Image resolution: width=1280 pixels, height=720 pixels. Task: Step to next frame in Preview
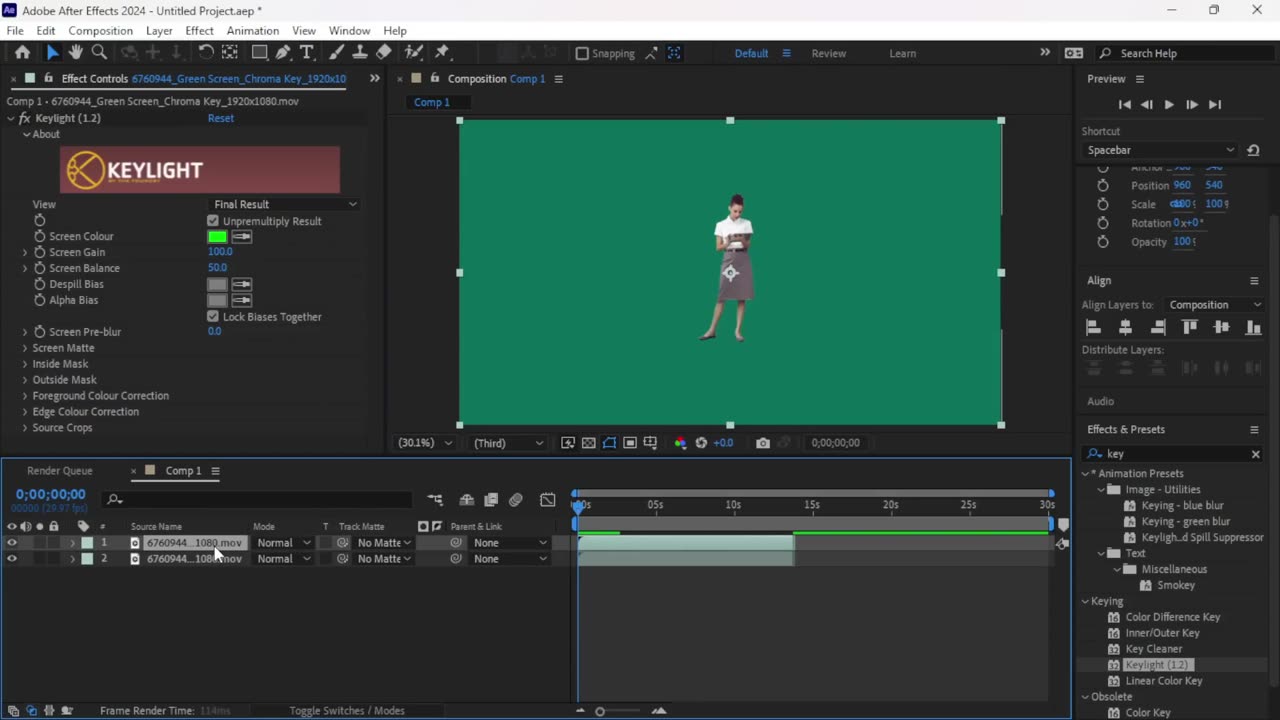(x=1191, y=104)
